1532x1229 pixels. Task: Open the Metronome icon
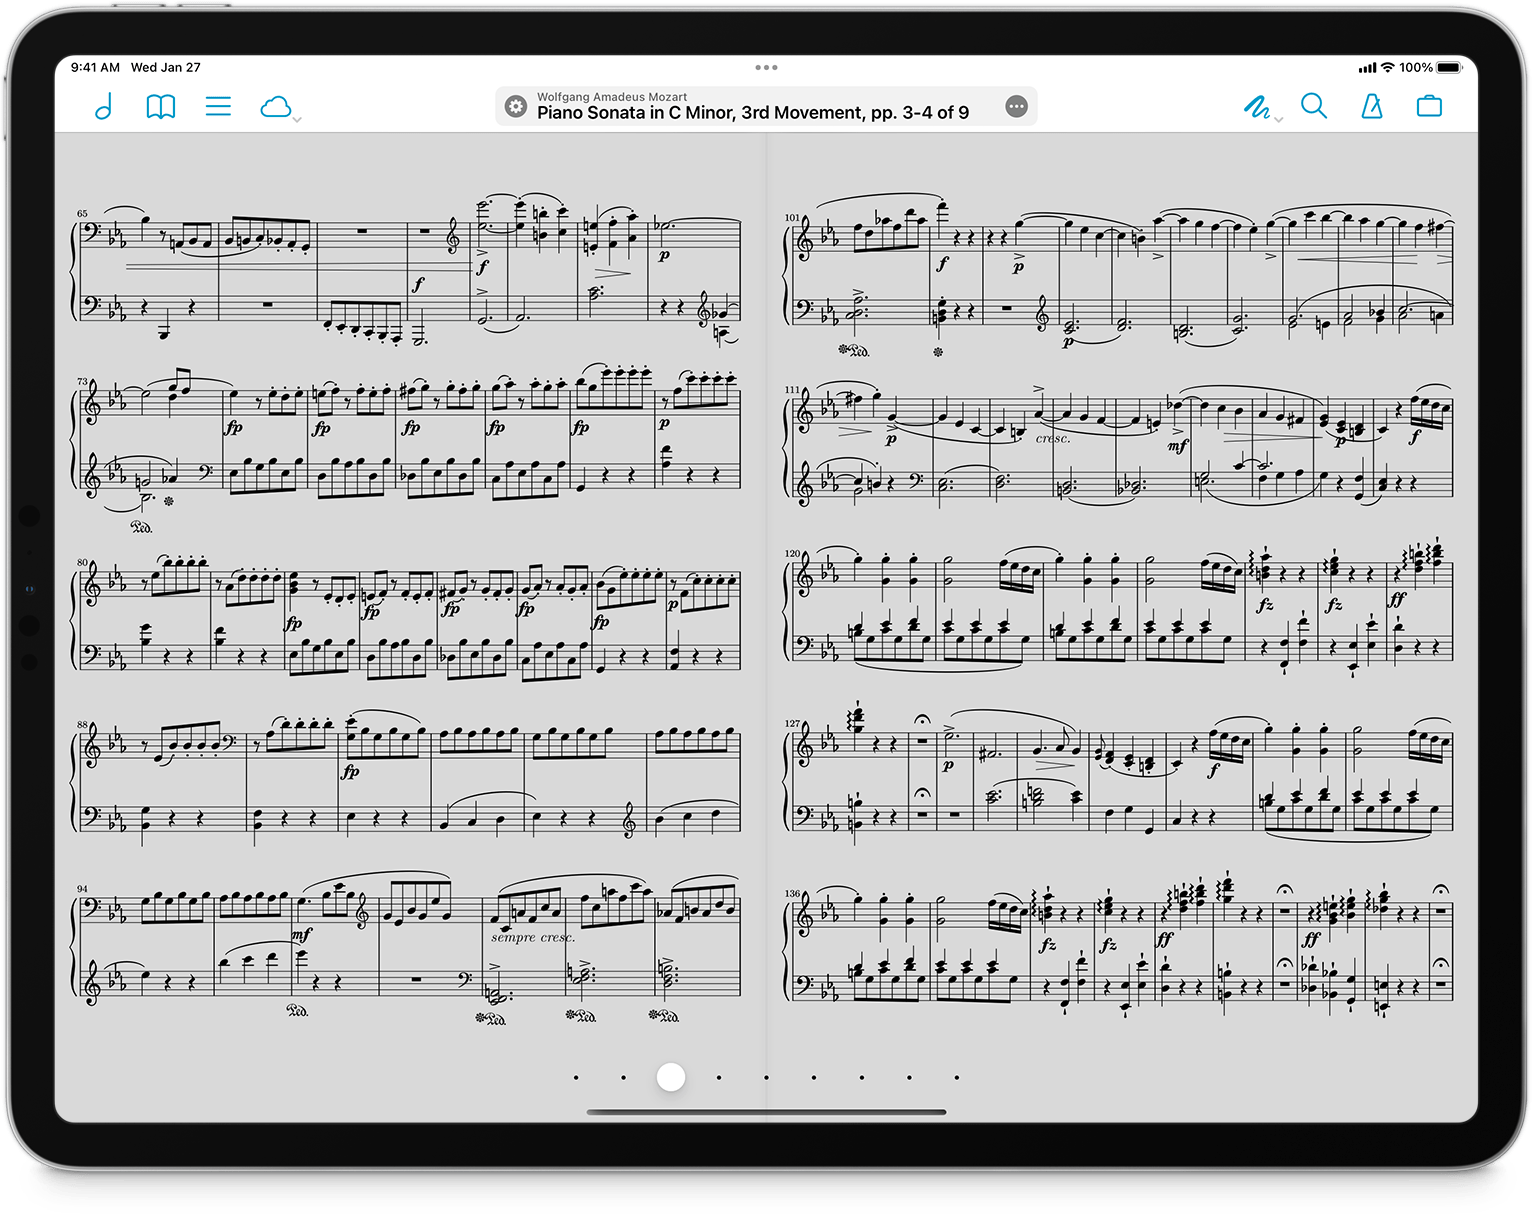pyautogui.click(x=1372, y=106)
